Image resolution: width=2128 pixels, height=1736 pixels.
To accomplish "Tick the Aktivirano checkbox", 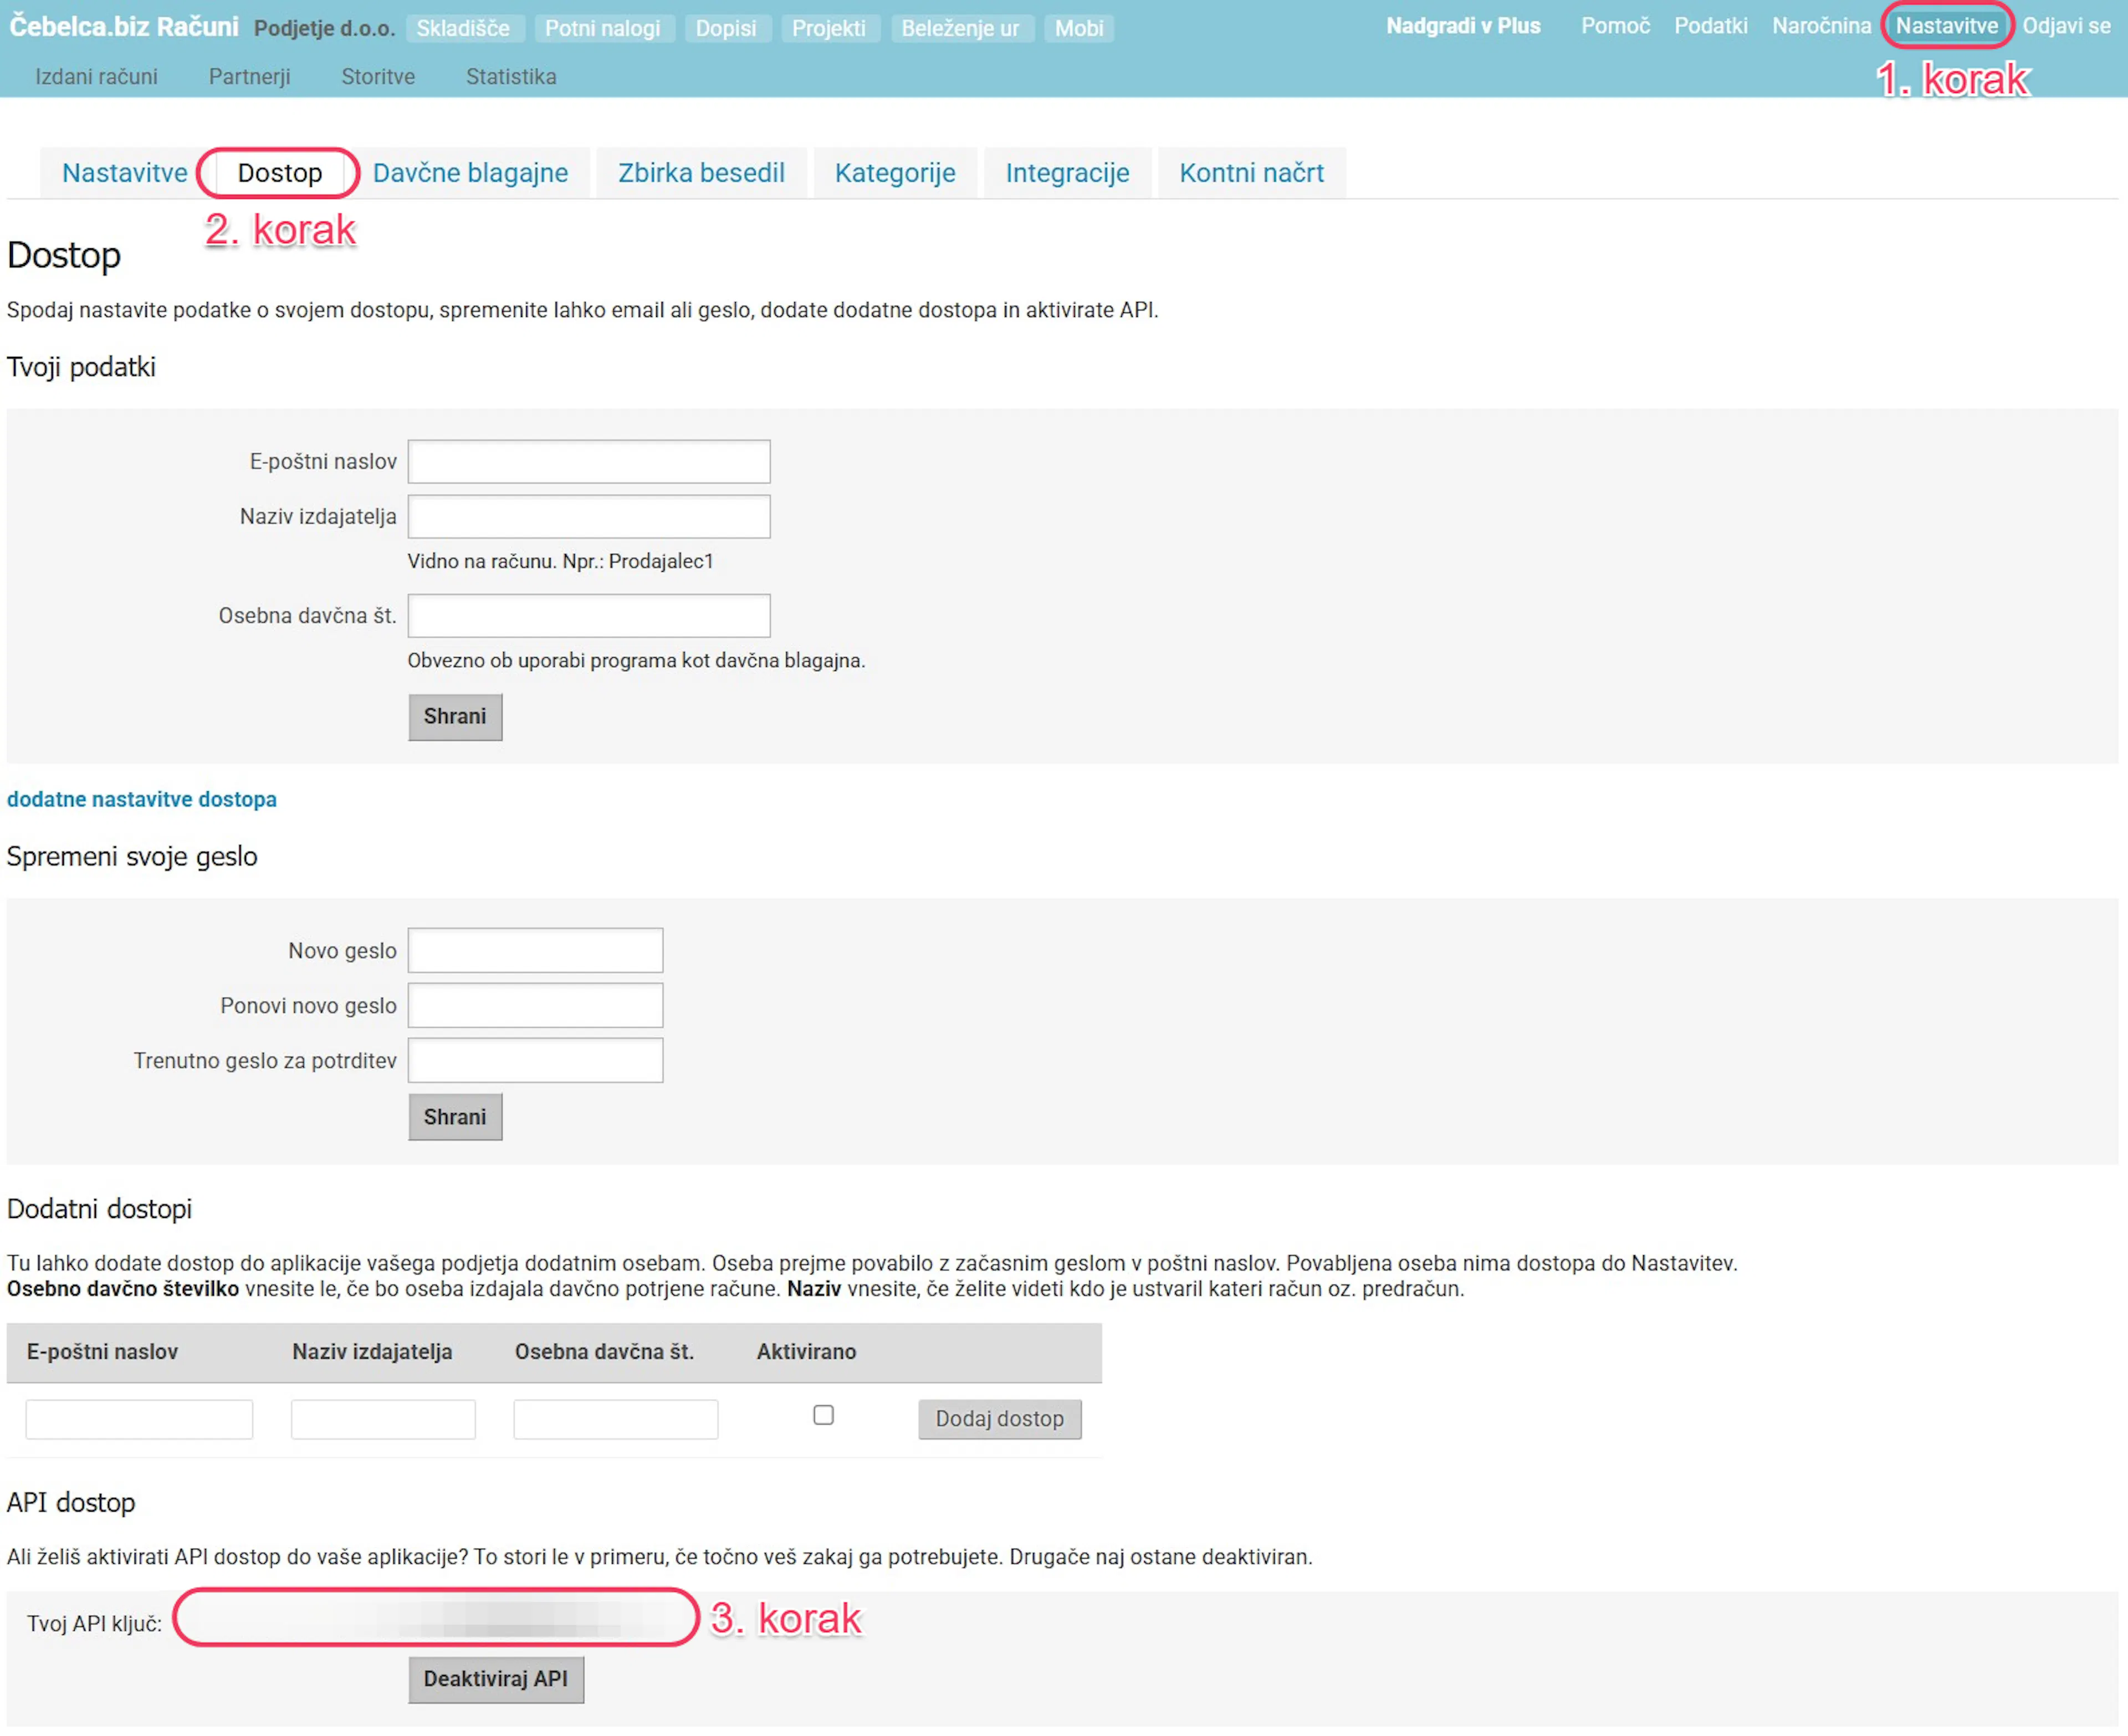I will tap(823, 1415).
